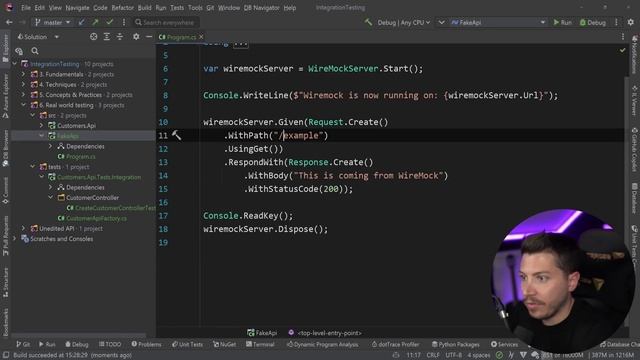Select Program.cs in the solution tree
The width and height of the screenshot is (640, 360).
(80, 157)
